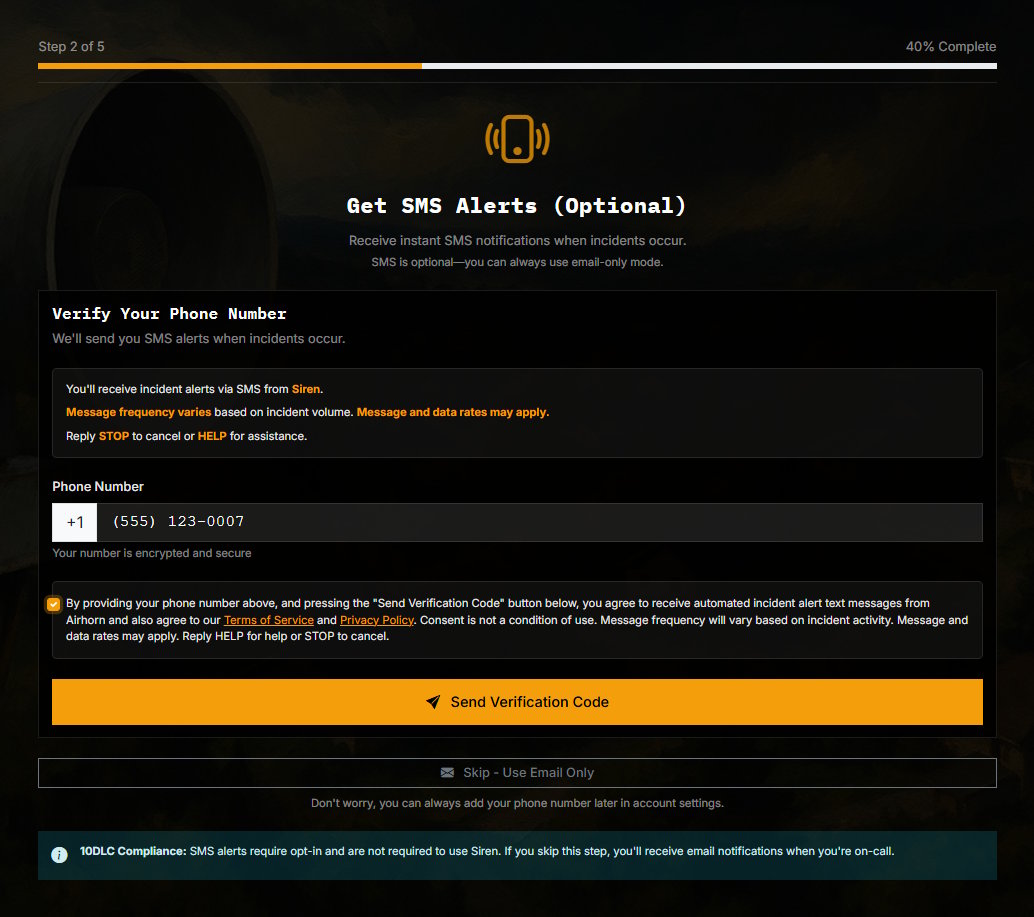Click the white unfilled progress bar portion
This screenshot has height=917, width=1034.
[x=708, y=66]
